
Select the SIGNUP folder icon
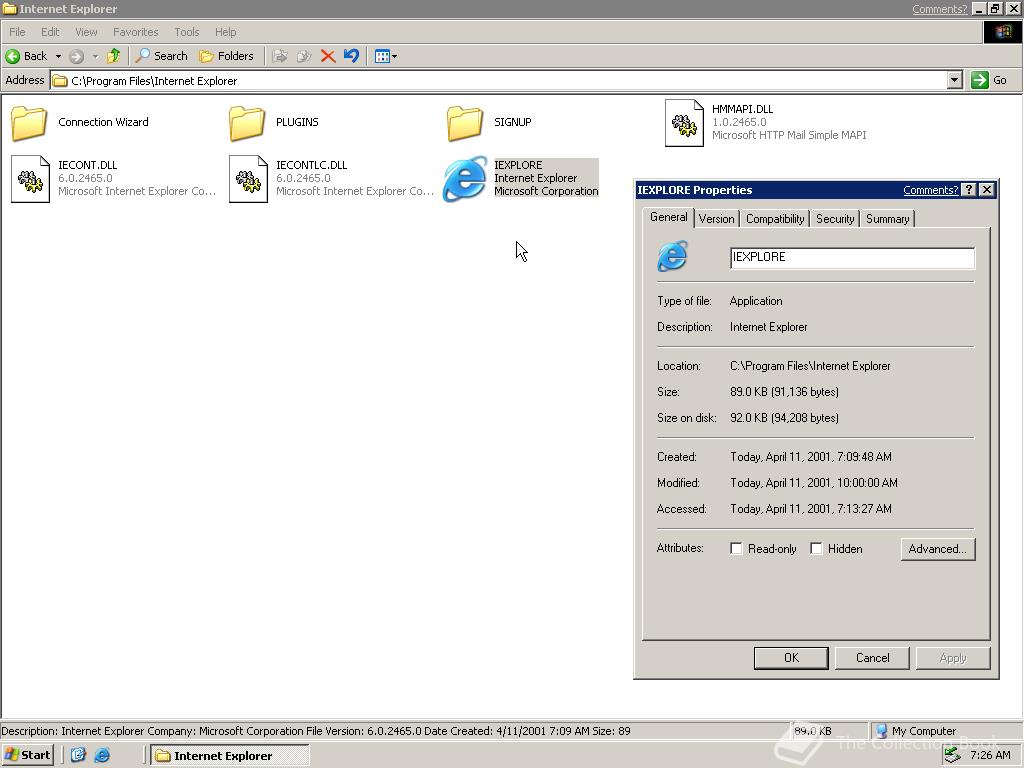tap(465, 123)
